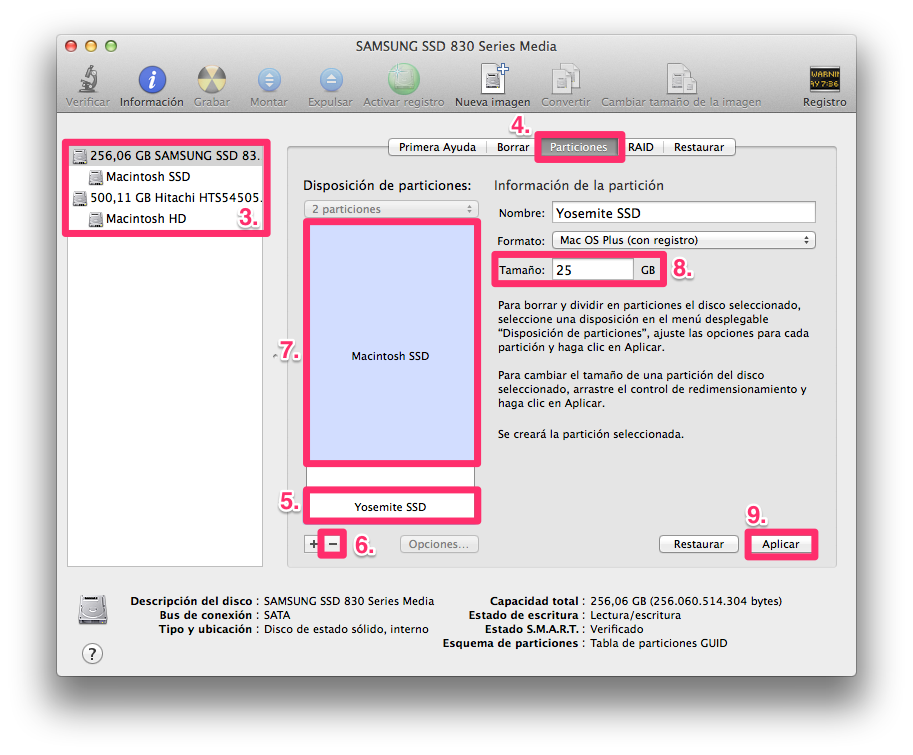Click the SAMSUNG SSD 830 Series Media title
This screenshot has height=755, width=913.
(456, 46)
